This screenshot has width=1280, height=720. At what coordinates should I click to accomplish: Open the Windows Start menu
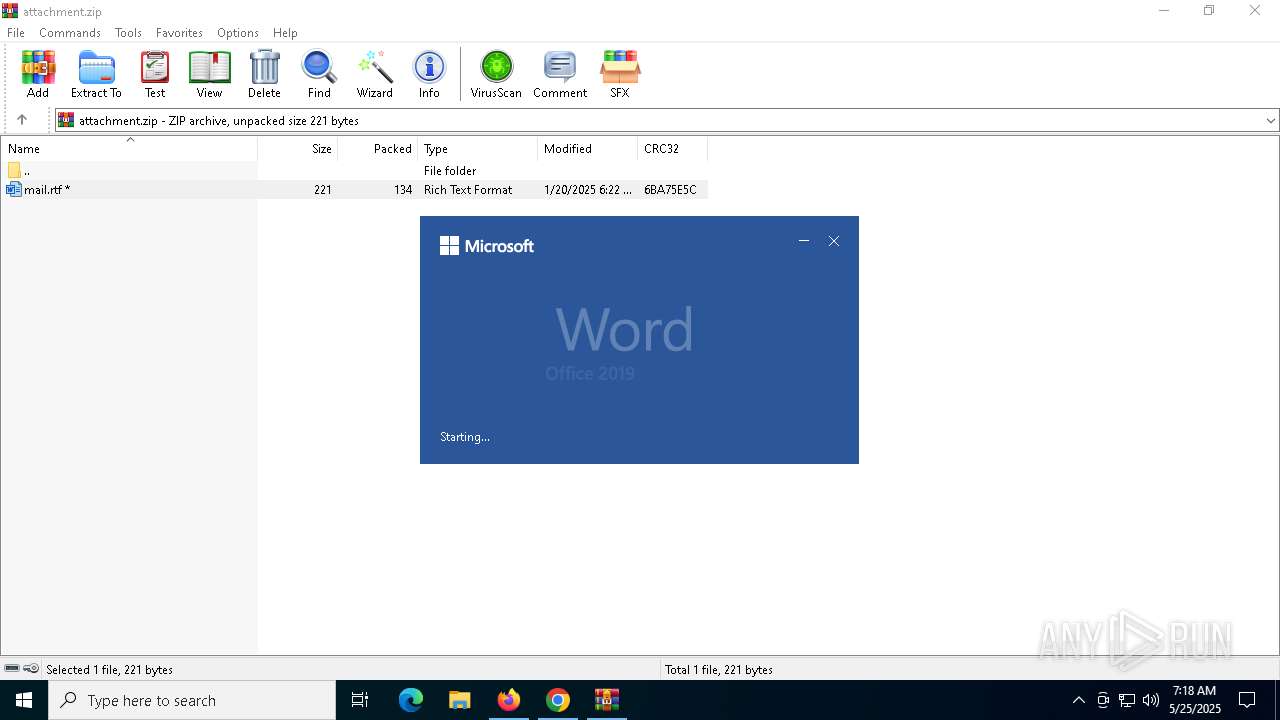pyautogui.click(x=24, y=700)
